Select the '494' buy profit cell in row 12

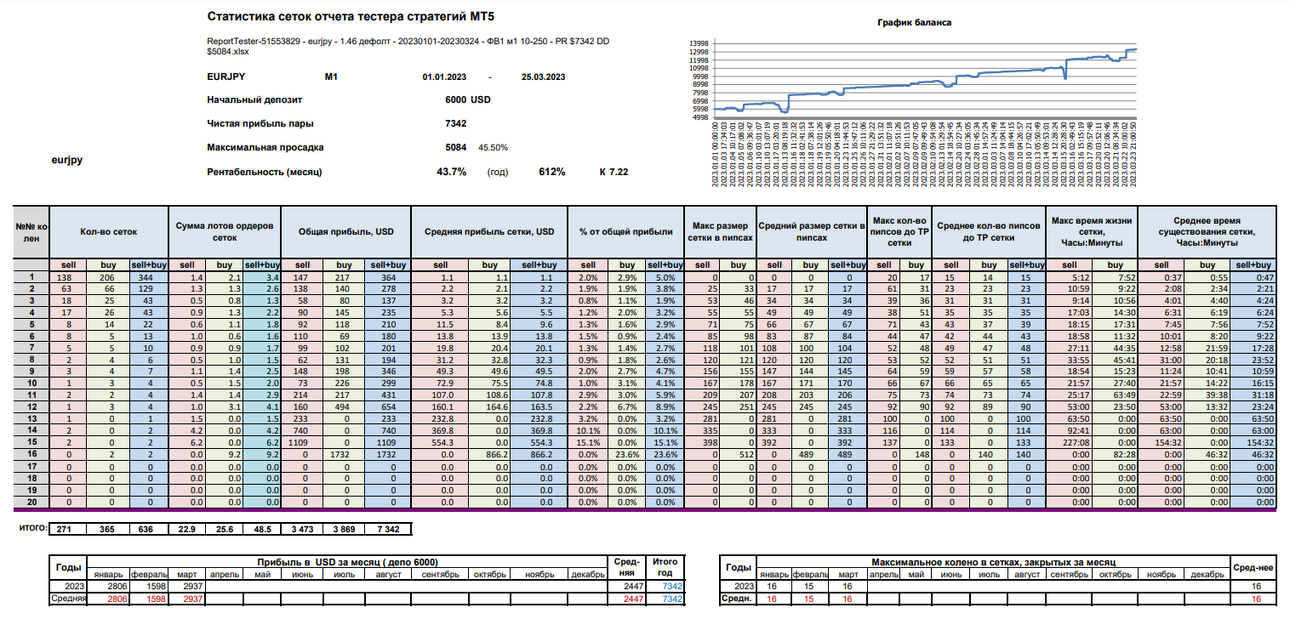pos(346,408)
